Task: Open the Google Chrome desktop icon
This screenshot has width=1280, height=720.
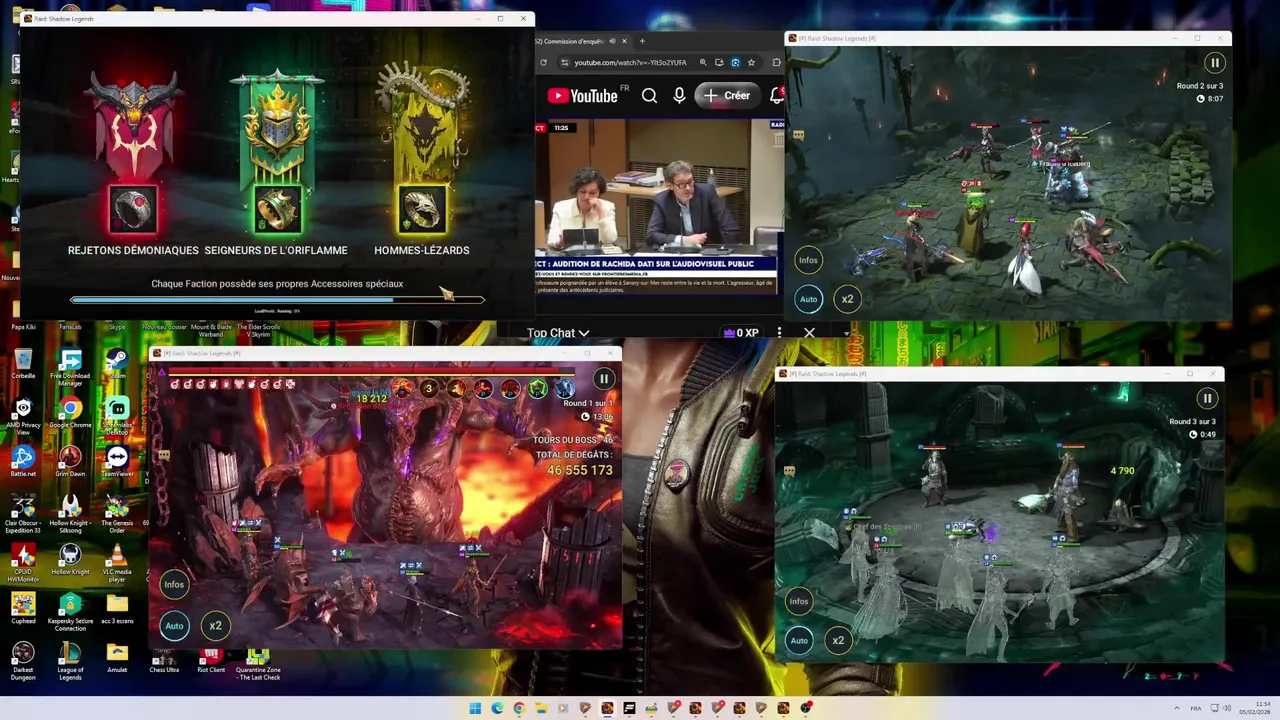Action: point(70,412)
